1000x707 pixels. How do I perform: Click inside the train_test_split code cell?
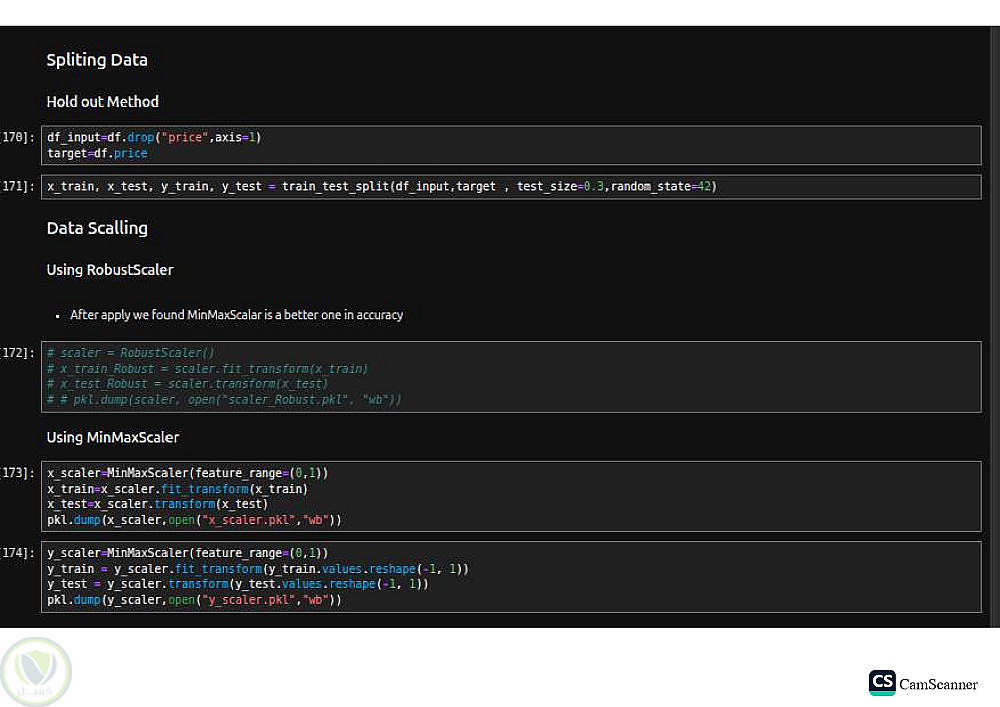(x=510, y=187)
